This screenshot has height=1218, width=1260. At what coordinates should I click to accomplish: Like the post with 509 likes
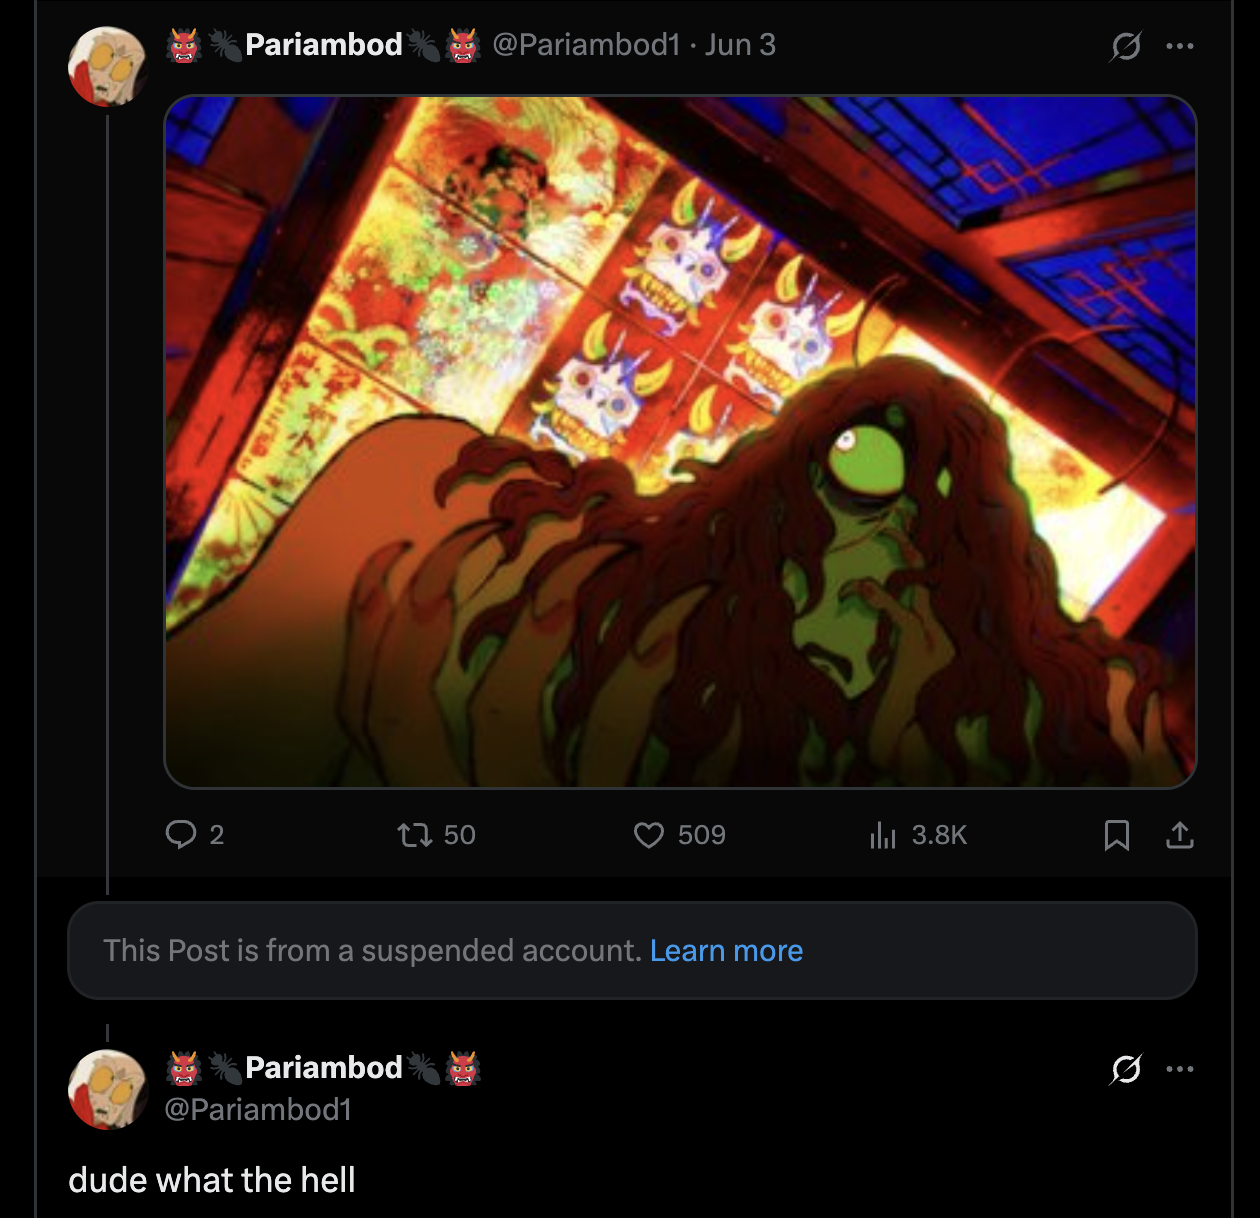coord(649,834)
